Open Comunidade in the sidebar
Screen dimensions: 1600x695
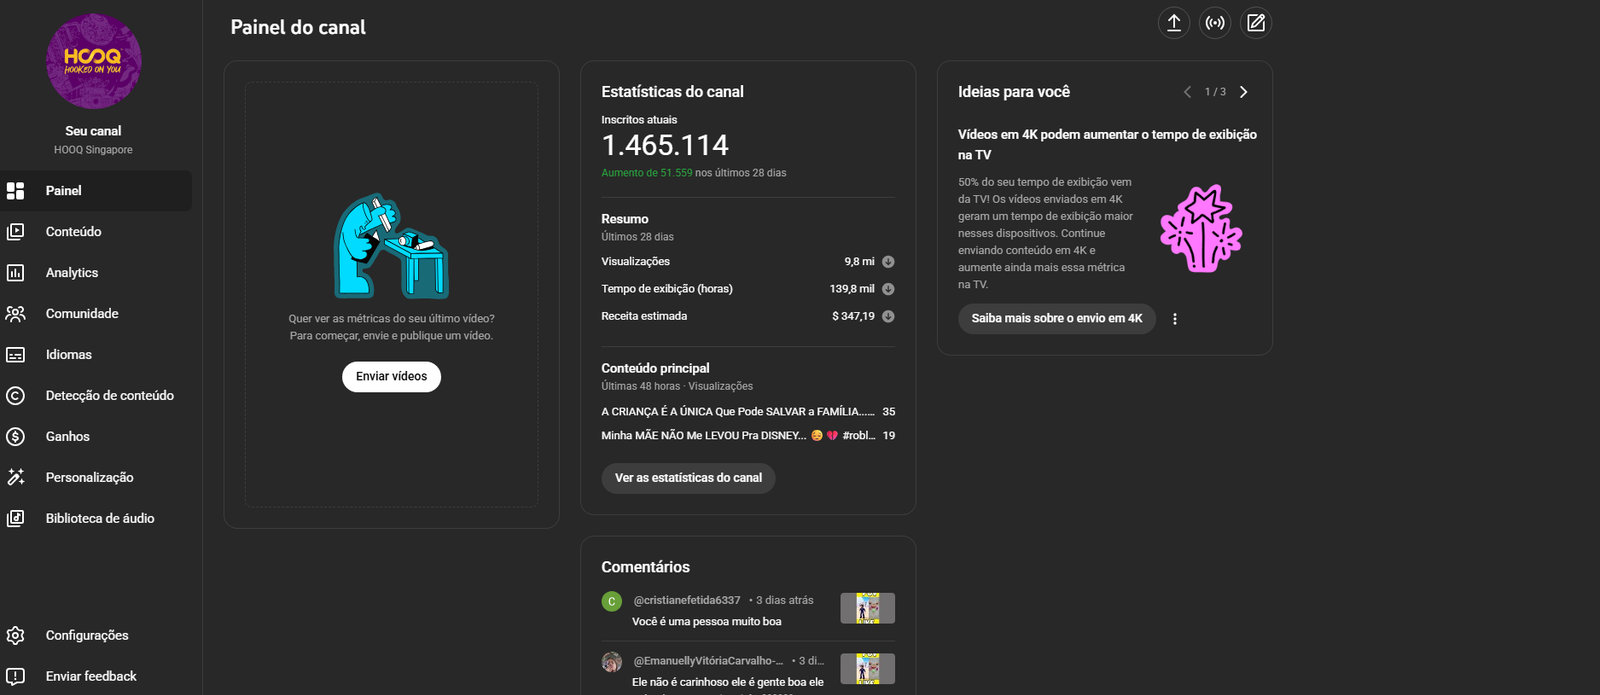96,314
